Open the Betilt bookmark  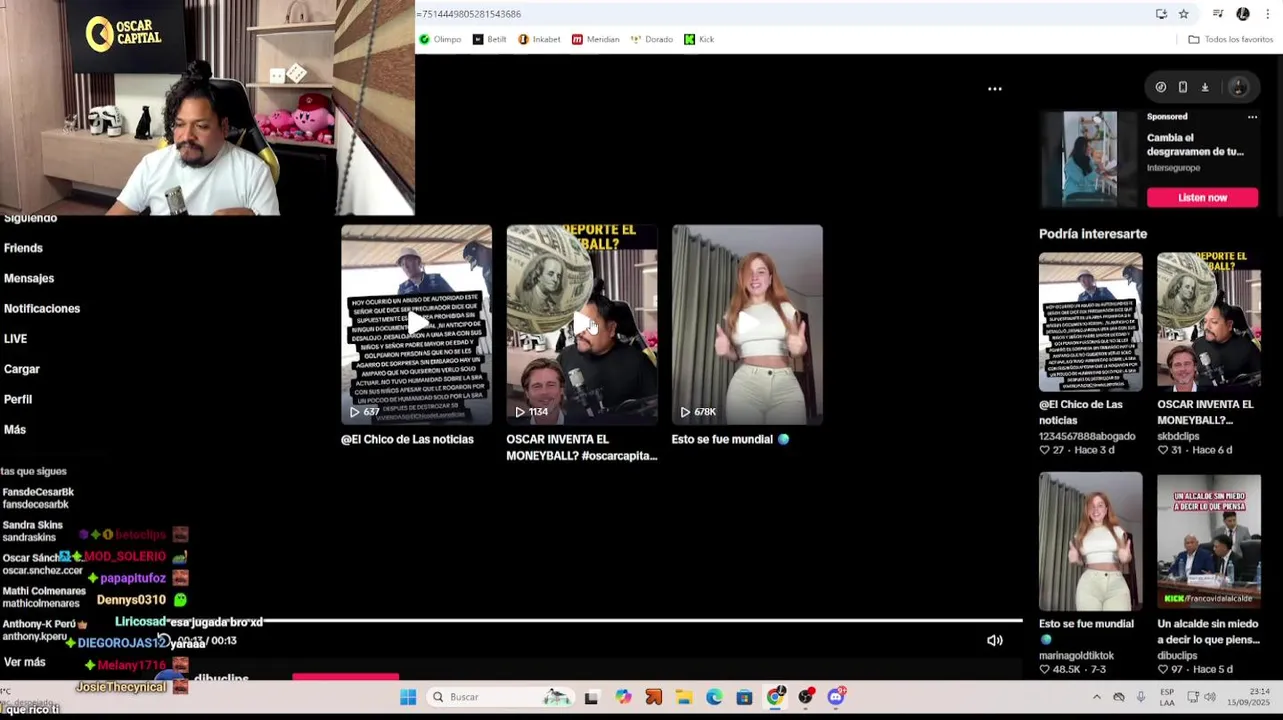[x=490, y=39]
